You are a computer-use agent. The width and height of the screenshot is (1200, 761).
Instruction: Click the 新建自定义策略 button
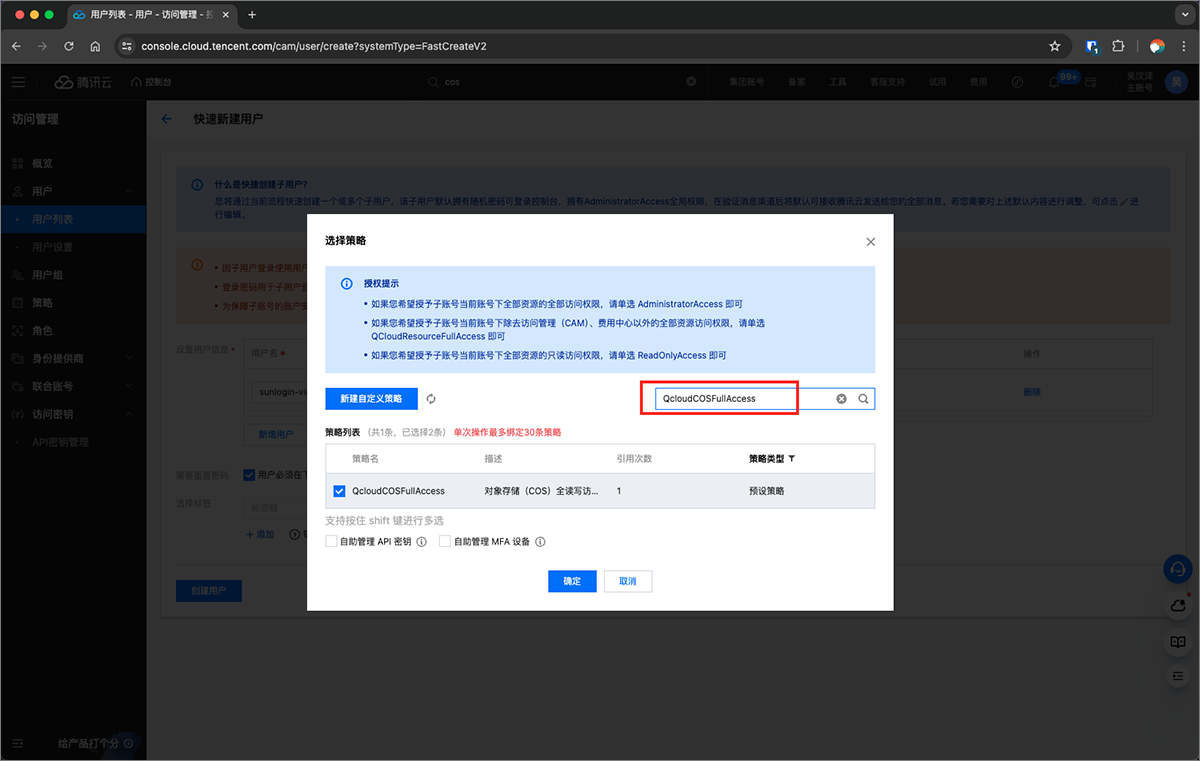pos(371,399)
